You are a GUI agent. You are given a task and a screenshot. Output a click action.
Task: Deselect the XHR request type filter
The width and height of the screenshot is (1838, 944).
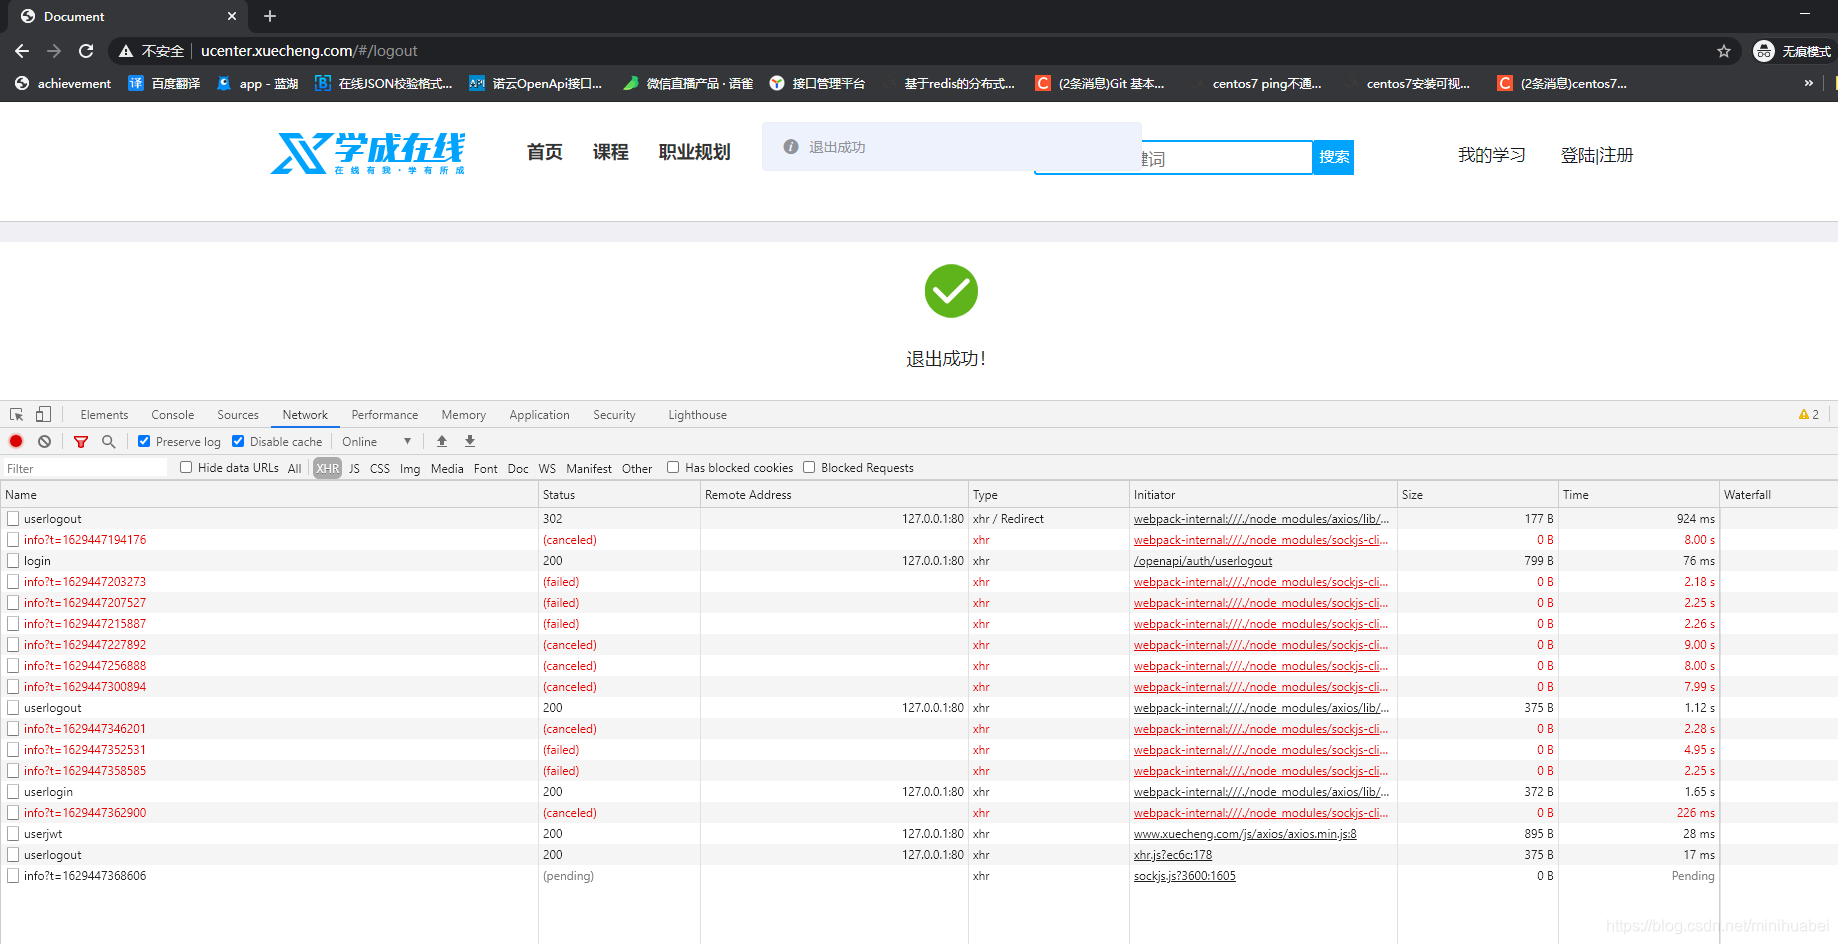click(x=327, y=468)
